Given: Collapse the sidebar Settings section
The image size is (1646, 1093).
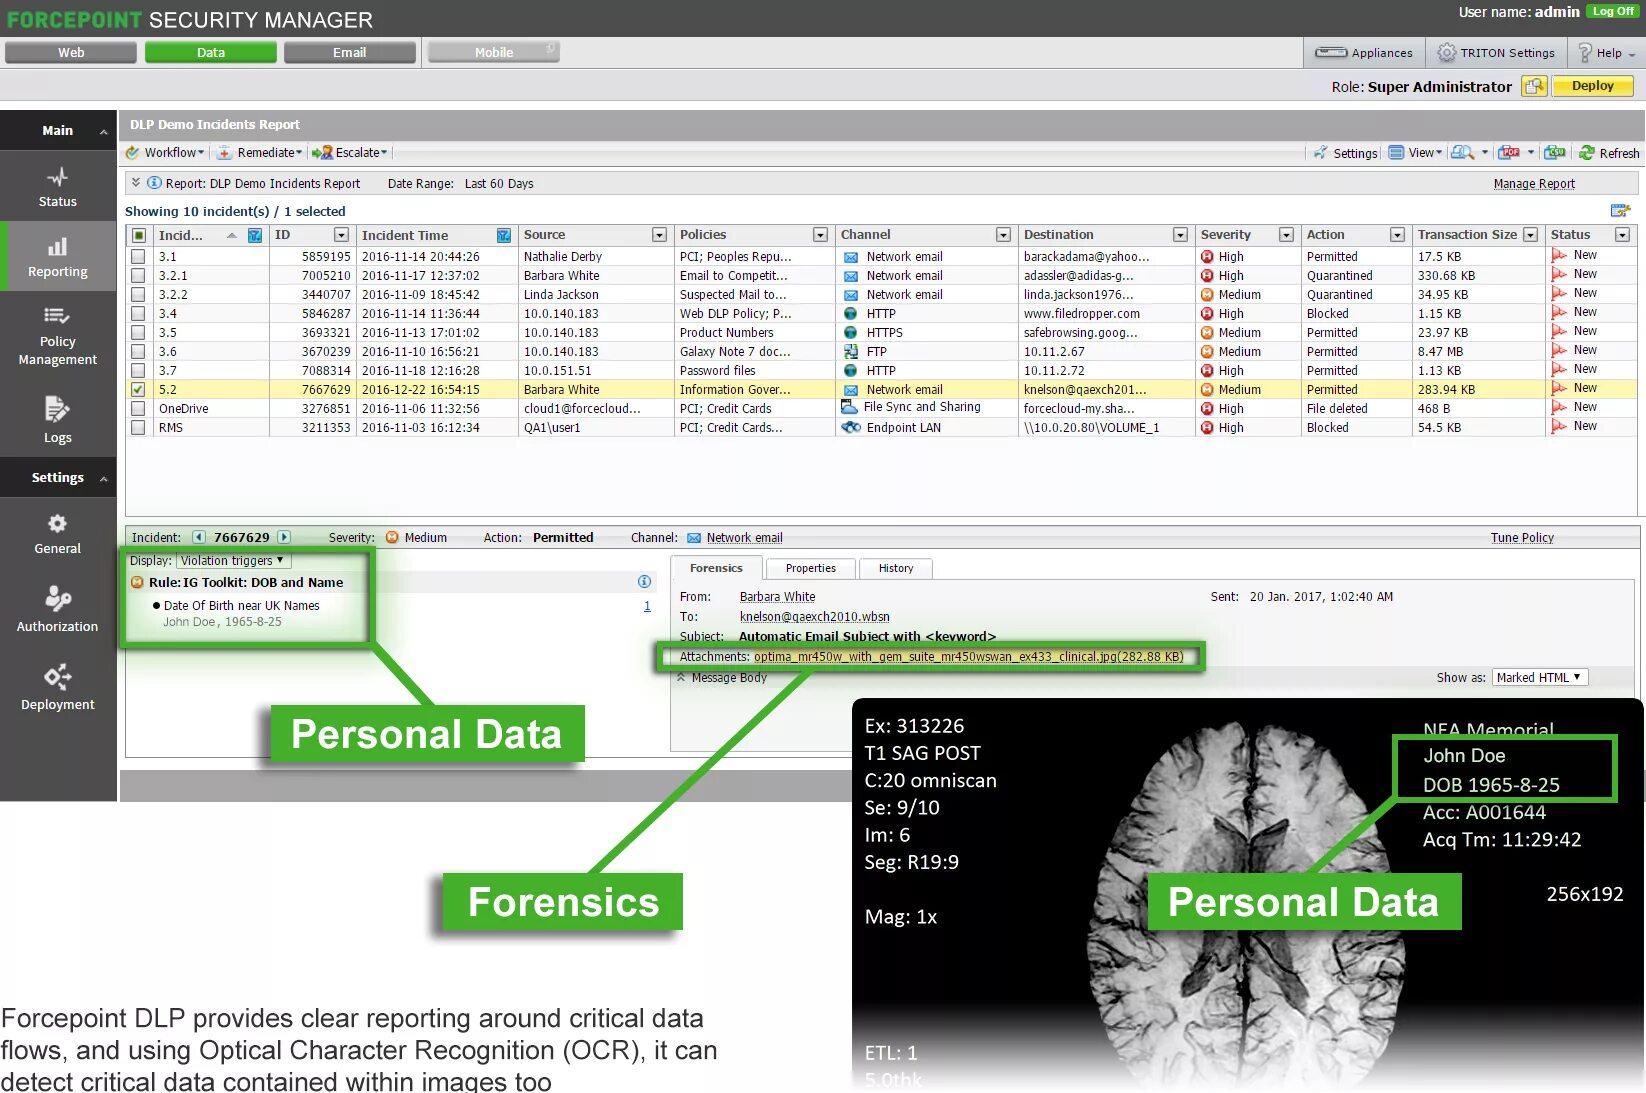Looking at the screenshot, I should 103,478.
